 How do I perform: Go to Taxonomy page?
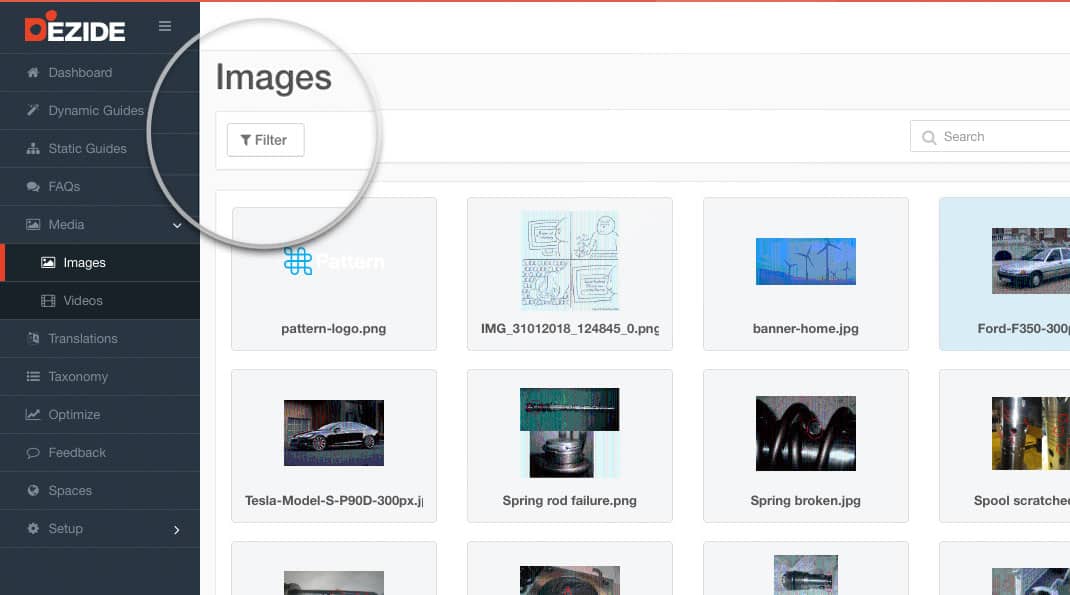pos(100,377)
